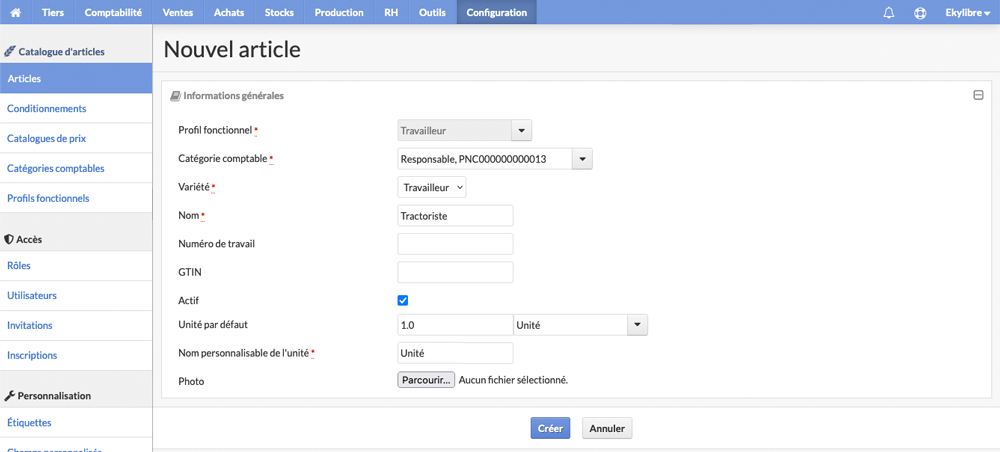Open Profils fonctionnels in the sidebar
Screen dimensions: 1000x452
(76, 198)
